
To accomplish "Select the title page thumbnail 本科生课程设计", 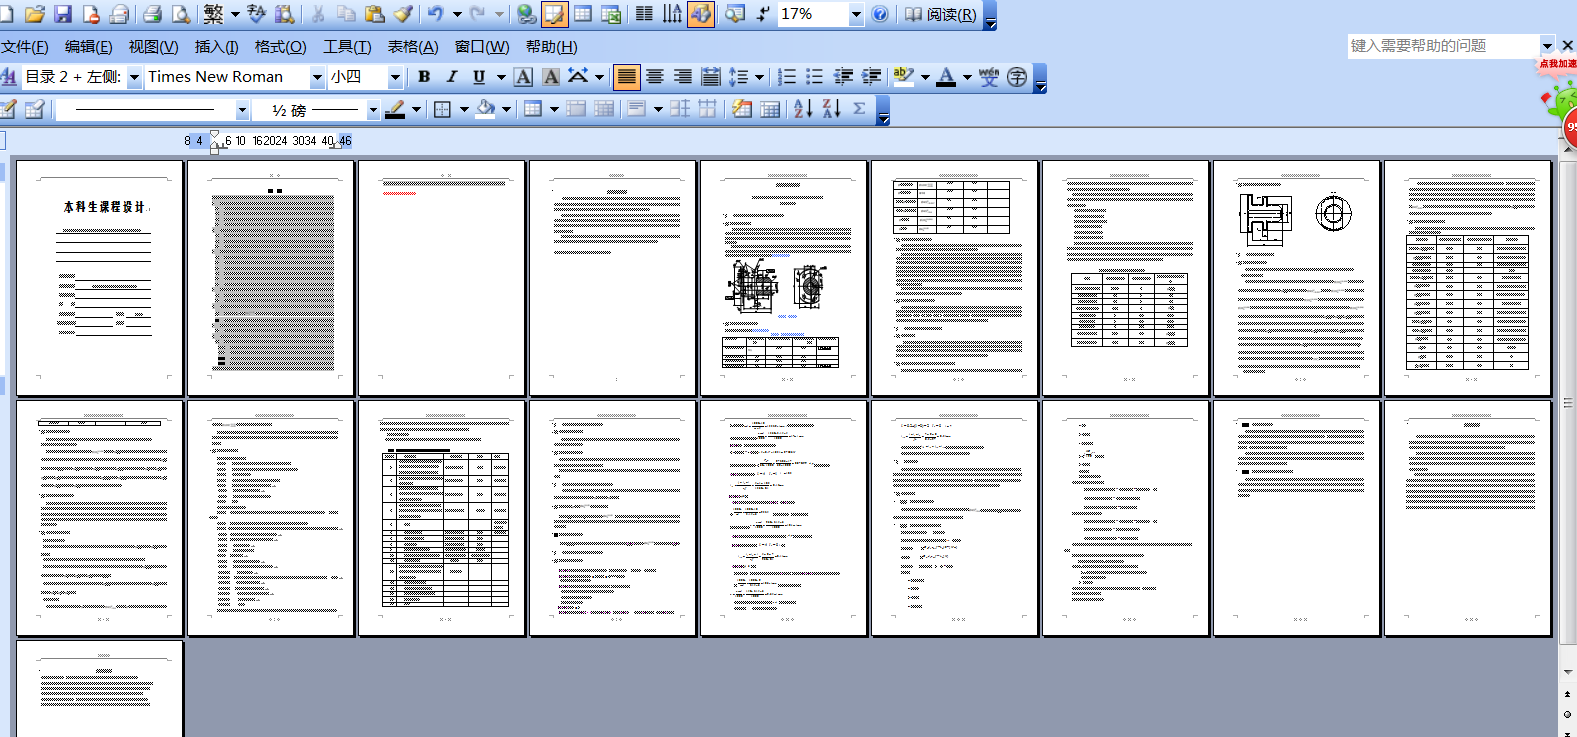I will (100, 278).
